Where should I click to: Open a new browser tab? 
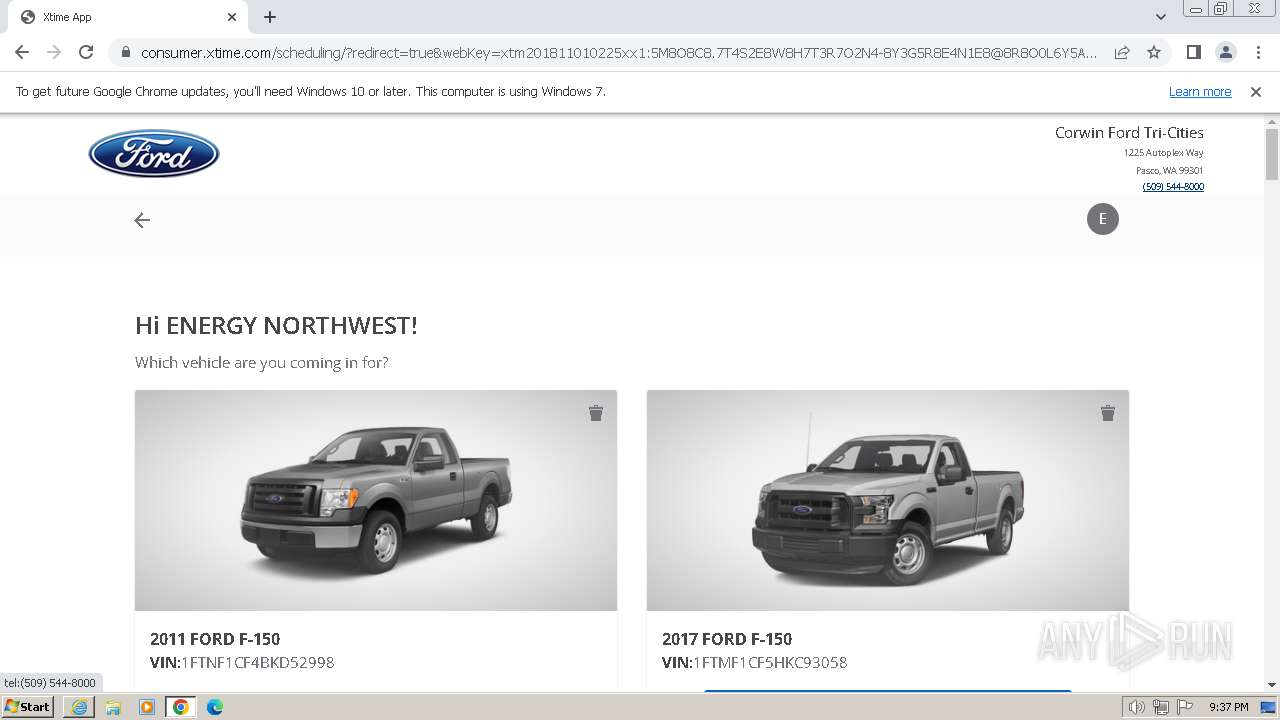pos(270,17)
